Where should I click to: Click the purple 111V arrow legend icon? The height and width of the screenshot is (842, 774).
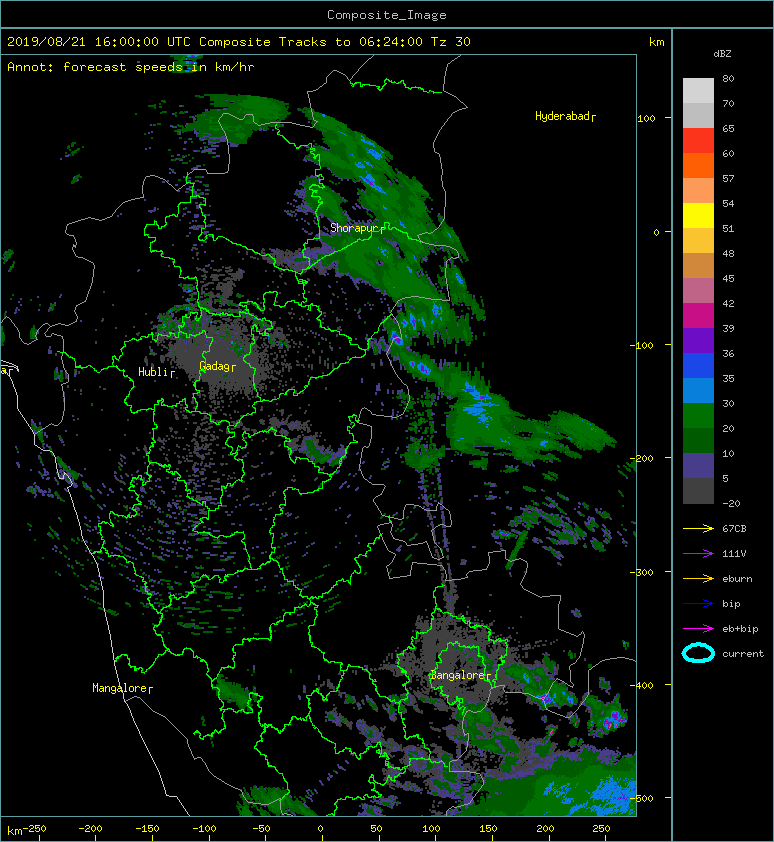point(698,554)
